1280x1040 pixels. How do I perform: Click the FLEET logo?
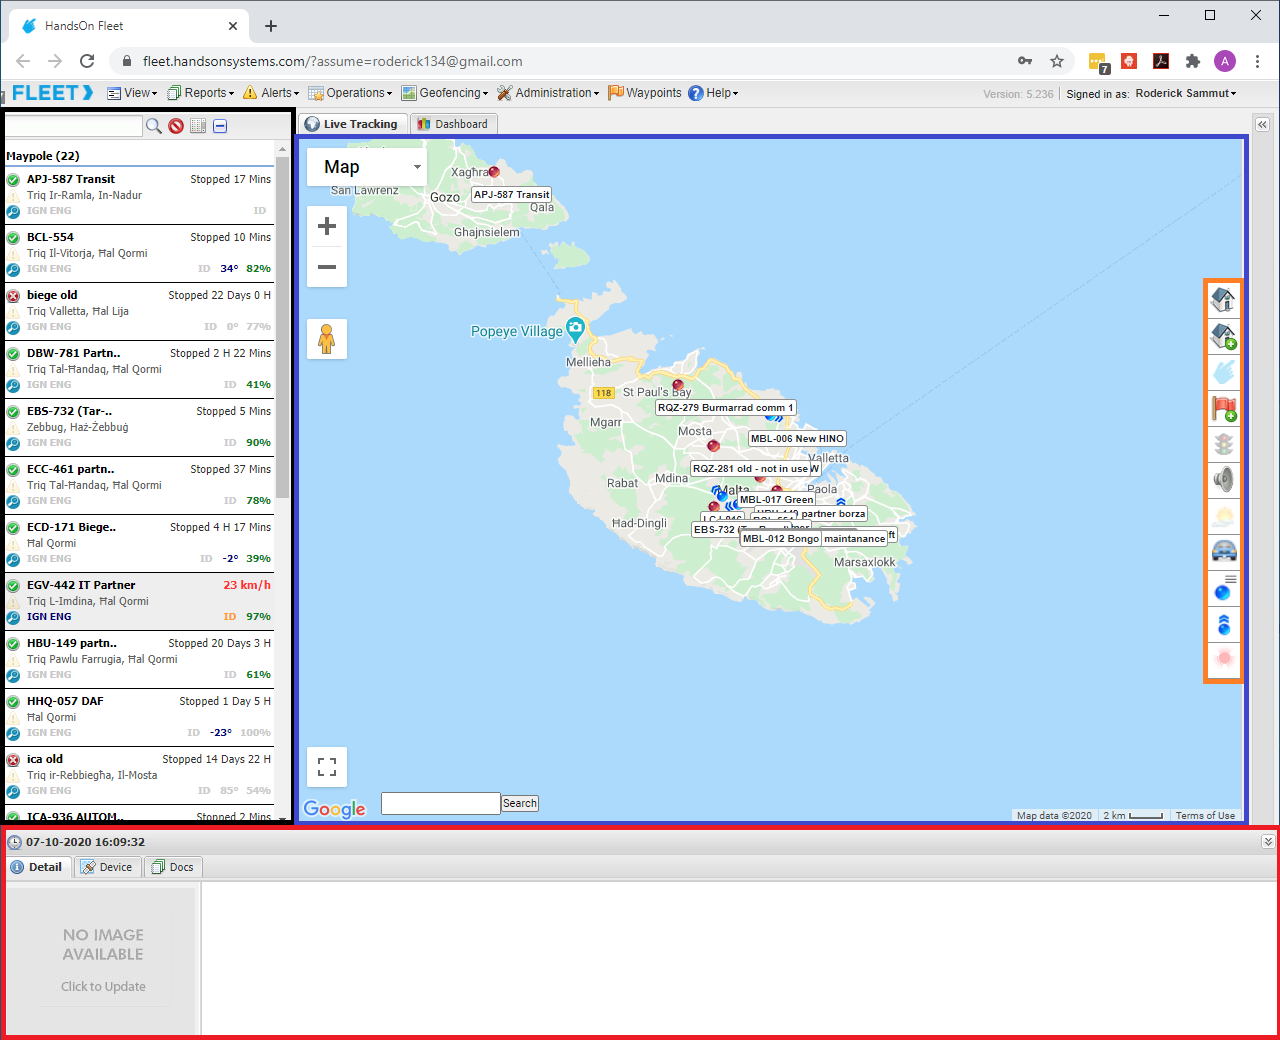52,93
